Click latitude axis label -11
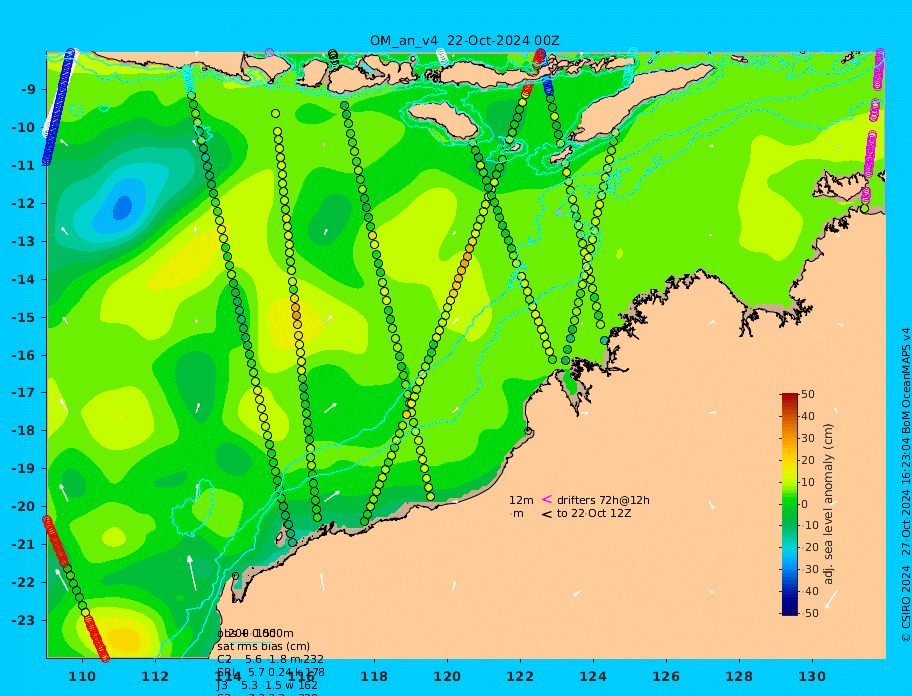 [23, 166]
